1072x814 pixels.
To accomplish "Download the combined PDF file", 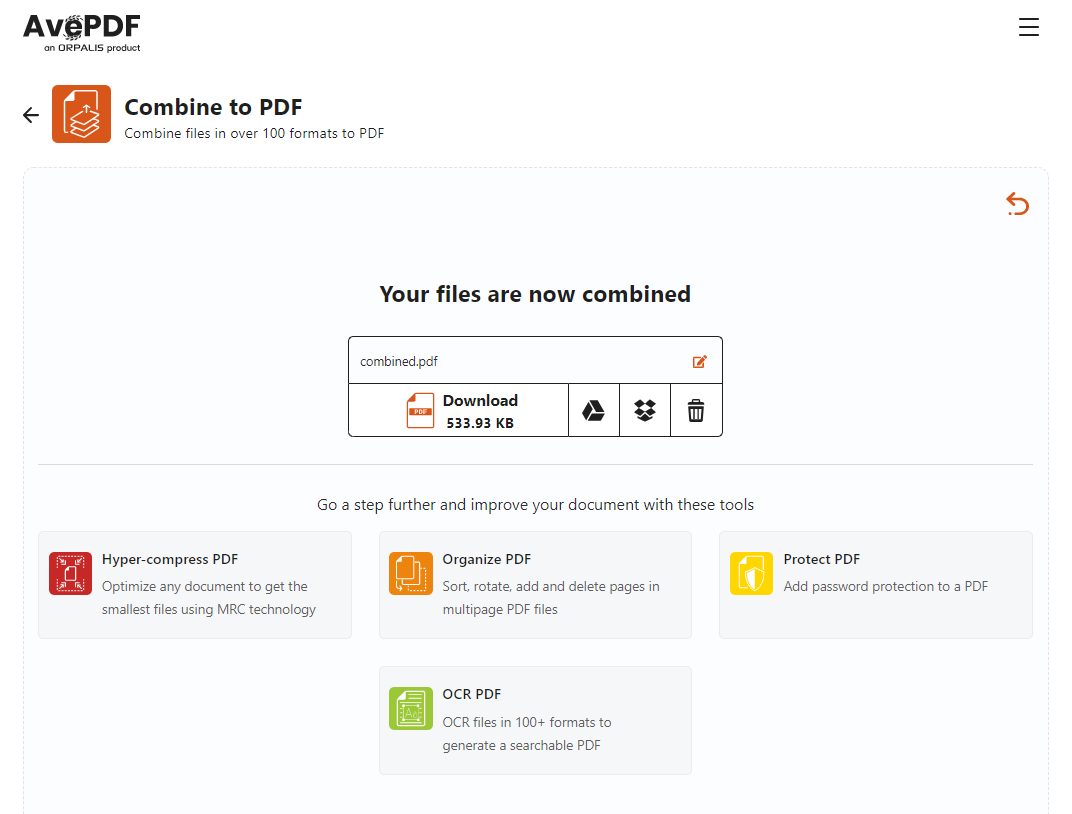I will pyautogui.click(x=459, y=411).
